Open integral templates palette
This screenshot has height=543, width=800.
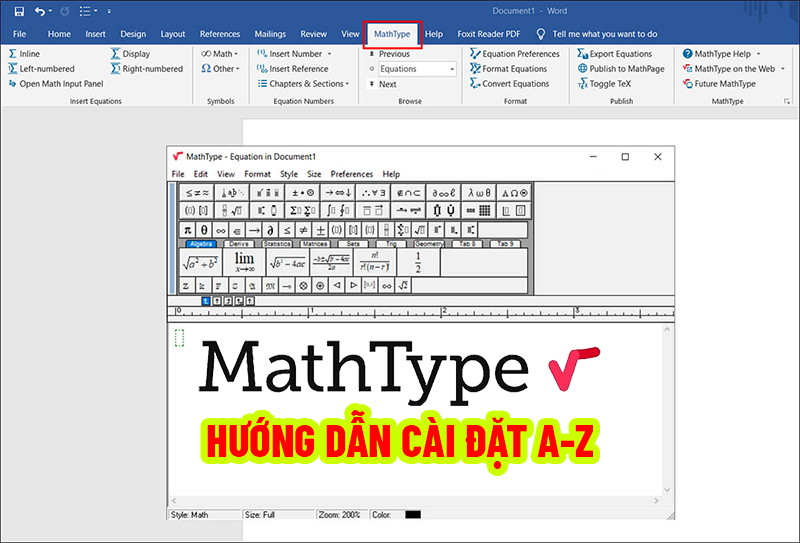[x=338, y=210]
